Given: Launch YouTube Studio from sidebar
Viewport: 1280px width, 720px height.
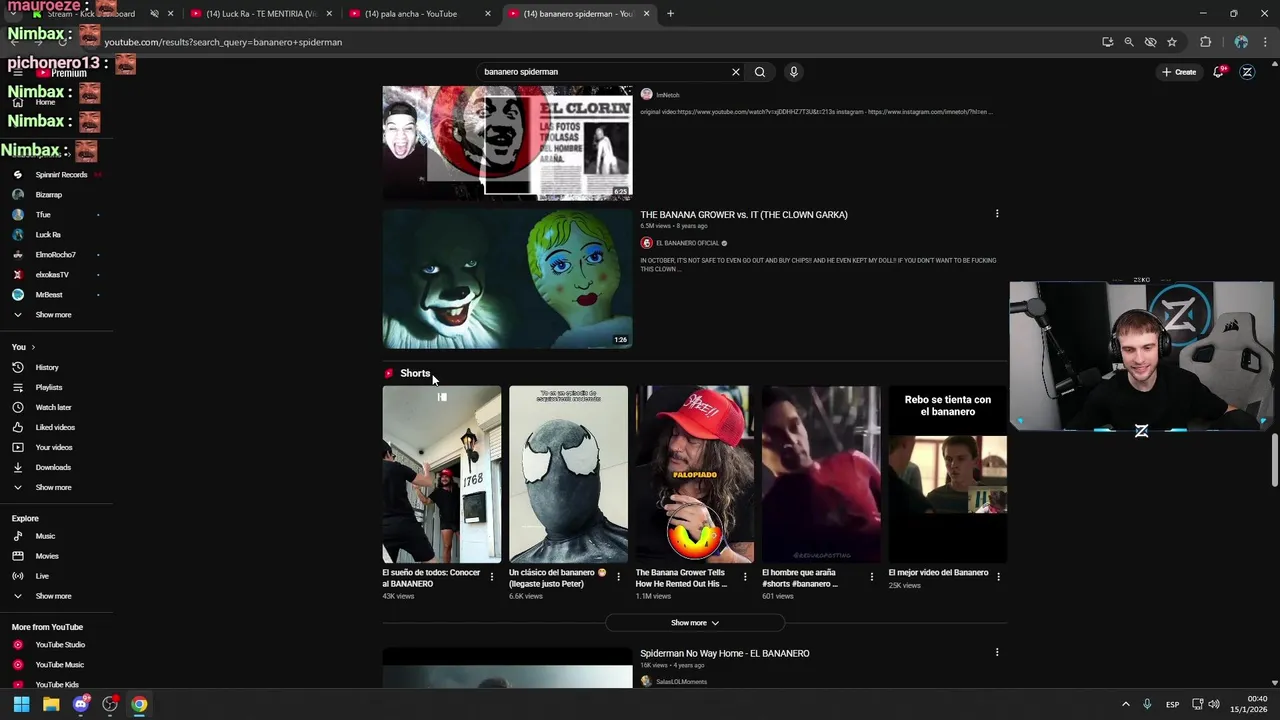Looking at the screenshot, I should coord(60,645).
